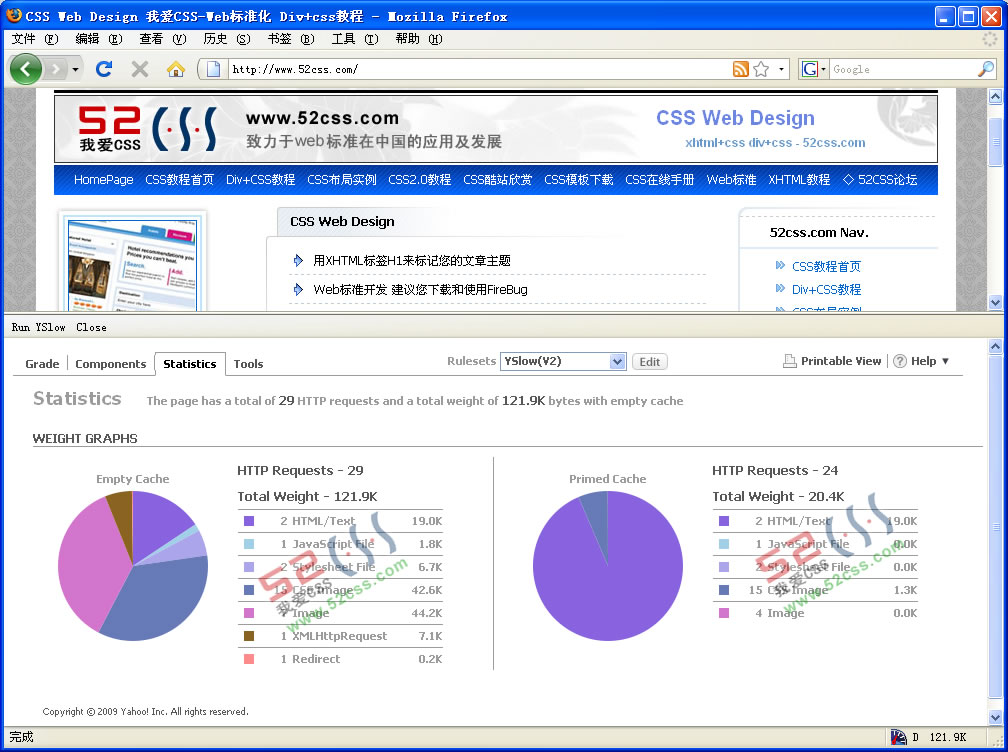The image size is (1008, 752).
Task: Open the 历史 (S) menu
Action: coord(226,39)
